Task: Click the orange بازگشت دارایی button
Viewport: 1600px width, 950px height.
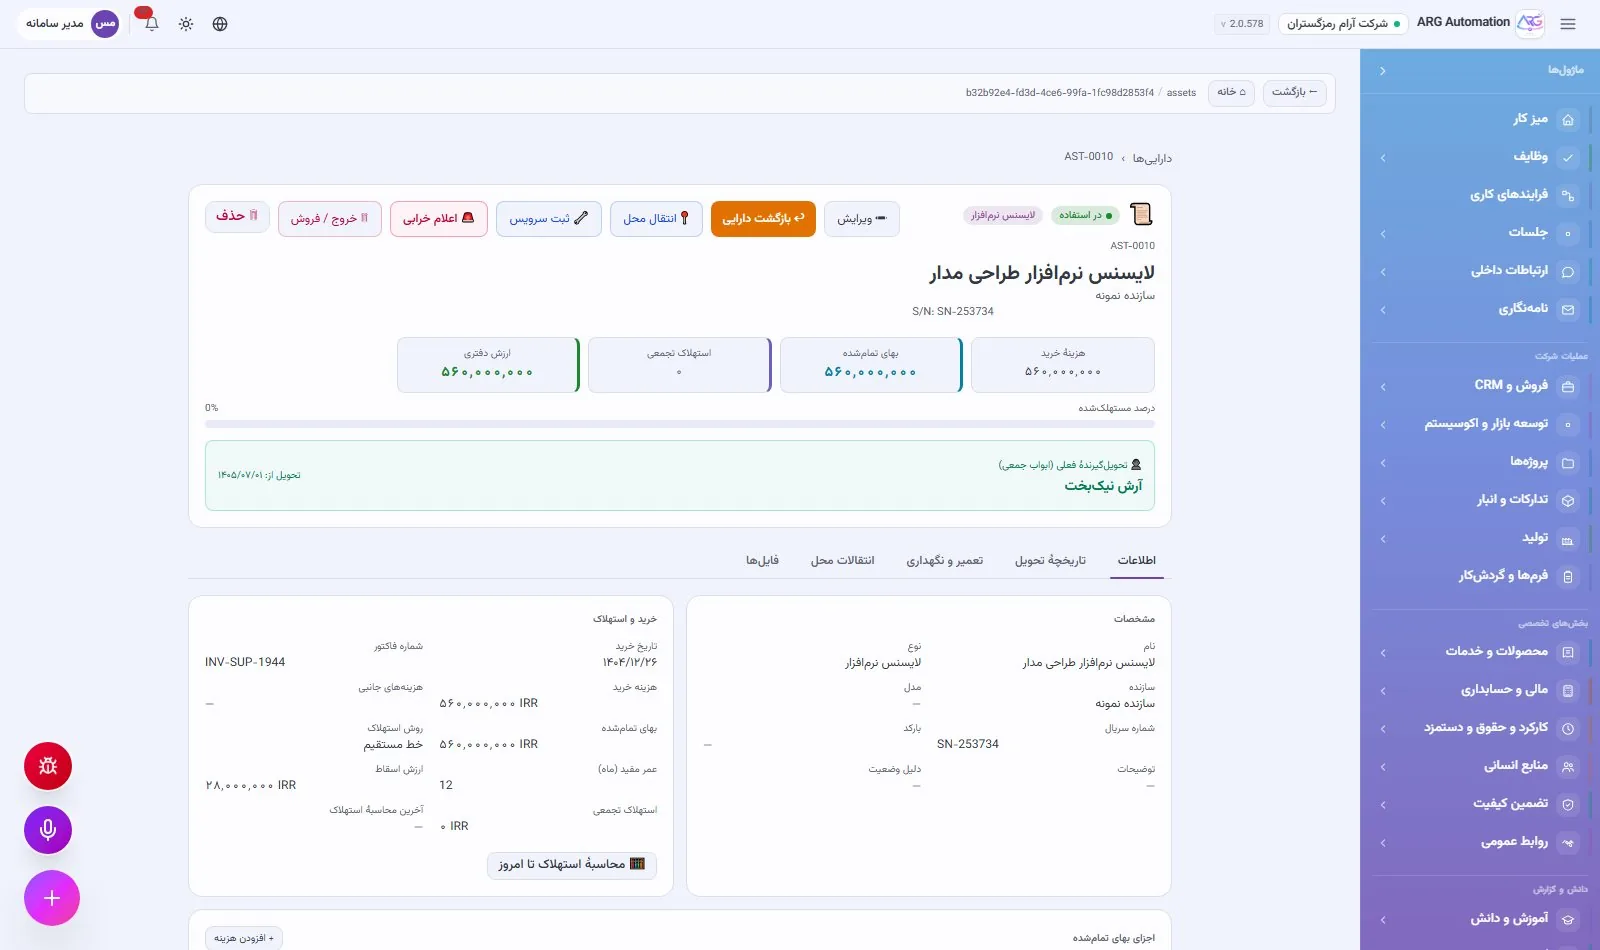Action: [763, 219]
